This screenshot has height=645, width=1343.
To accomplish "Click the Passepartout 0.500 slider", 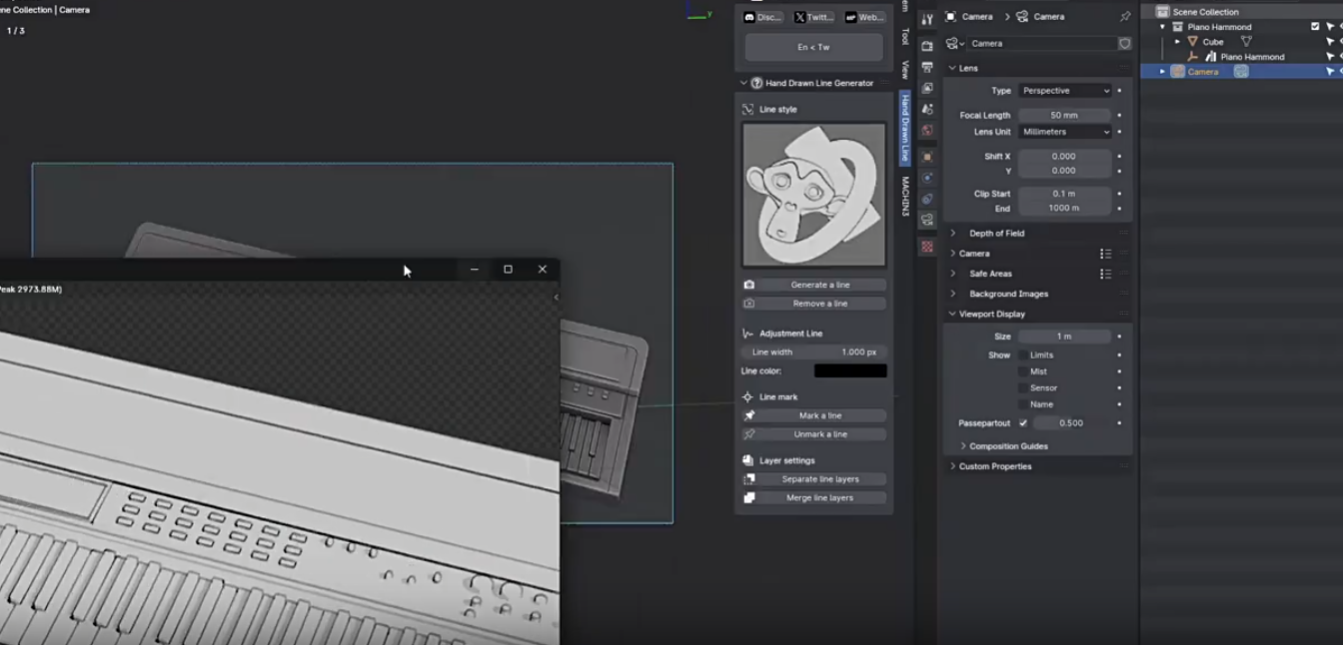I will (x=1072, y=424).
